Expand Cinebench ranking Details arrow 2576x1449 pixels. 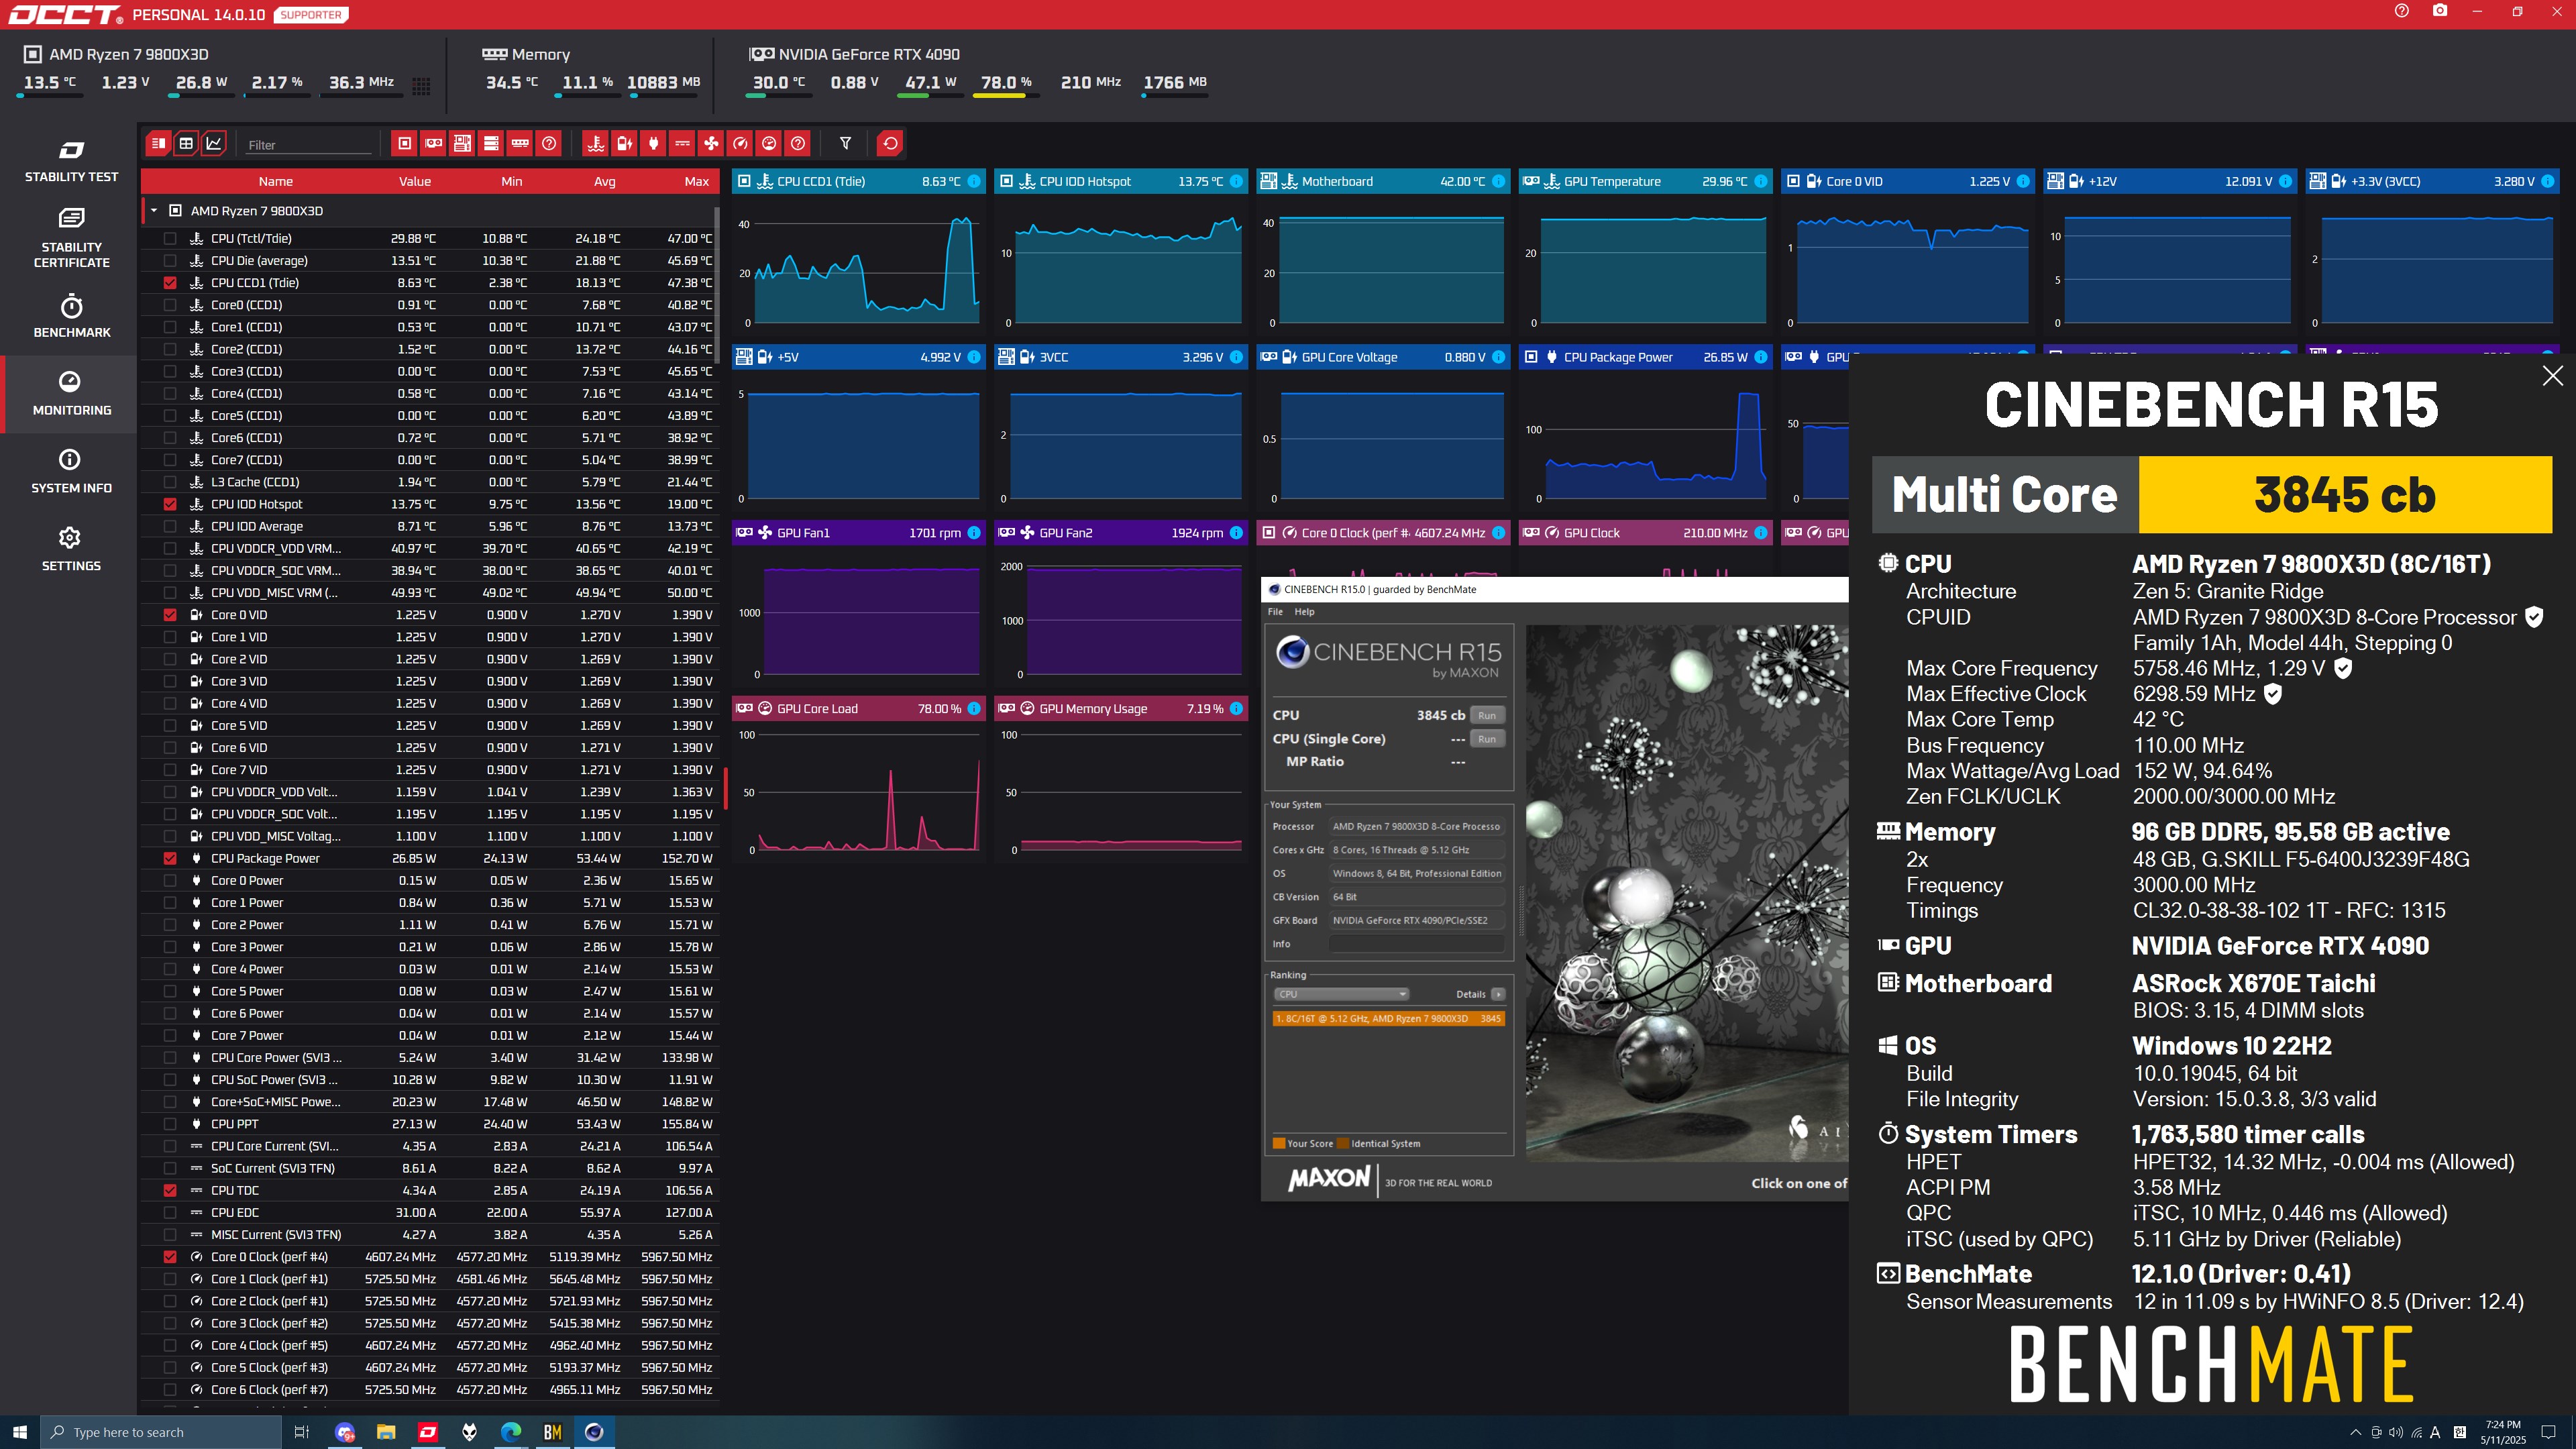point(1498,994)
